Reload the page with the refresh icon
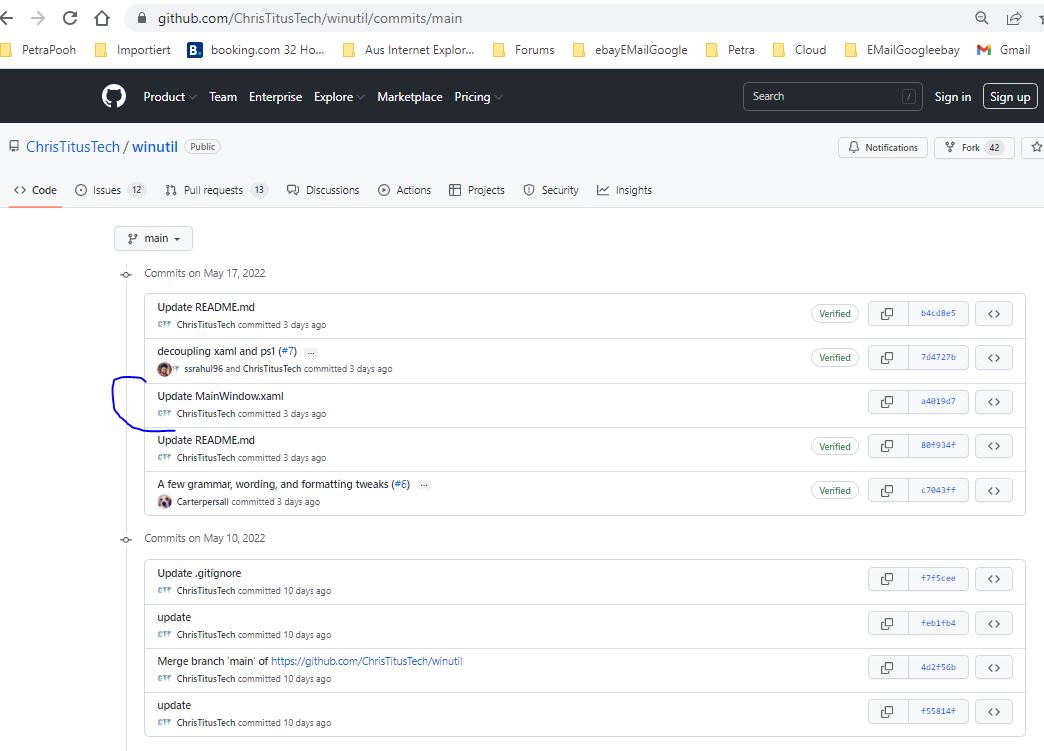Viewport: 1044px width, 751px height. click(x=70, y=18)
